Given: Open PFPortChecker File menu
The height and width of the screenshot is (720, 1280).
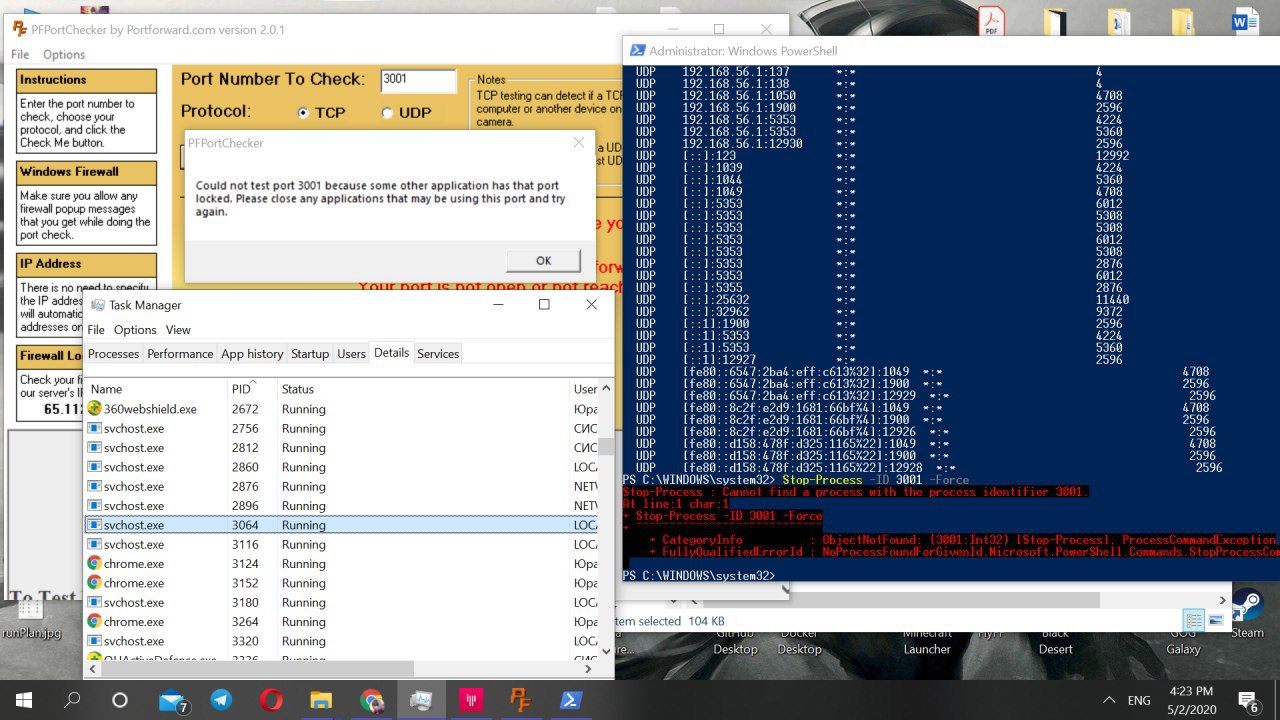Looking at the screenshot, I should coord(20,54).
